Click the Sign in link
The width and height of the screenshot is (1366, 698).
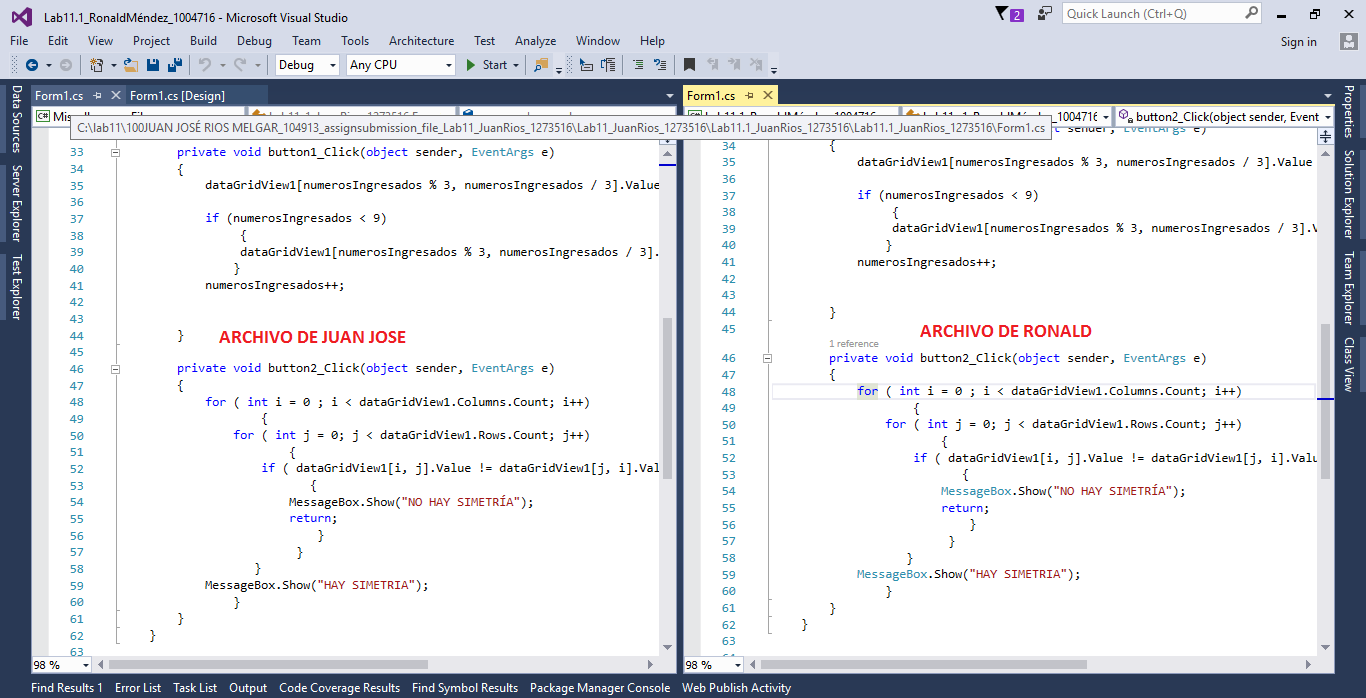(x=1298, y=42)
